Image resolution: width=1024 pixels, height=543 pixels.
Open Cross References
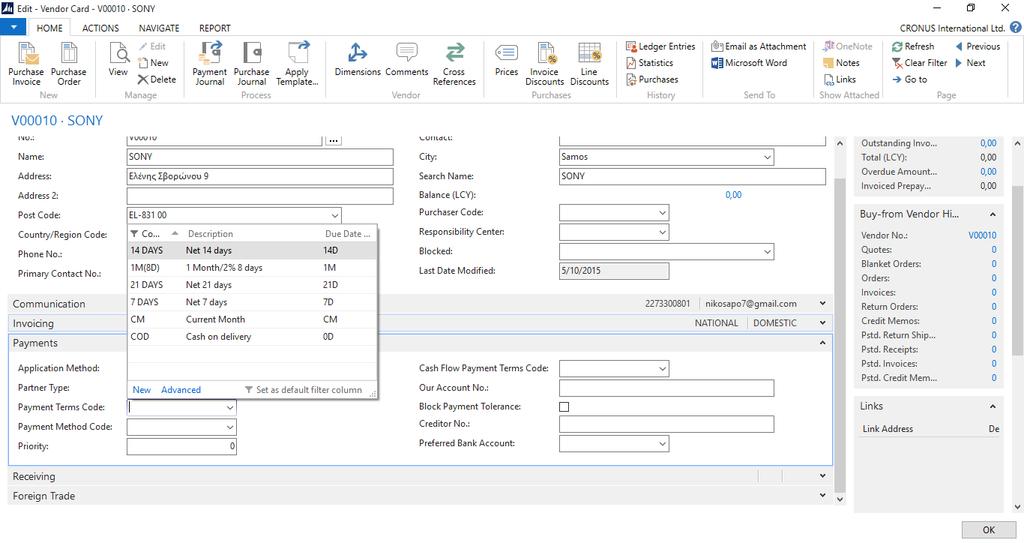tap(454, 64)
